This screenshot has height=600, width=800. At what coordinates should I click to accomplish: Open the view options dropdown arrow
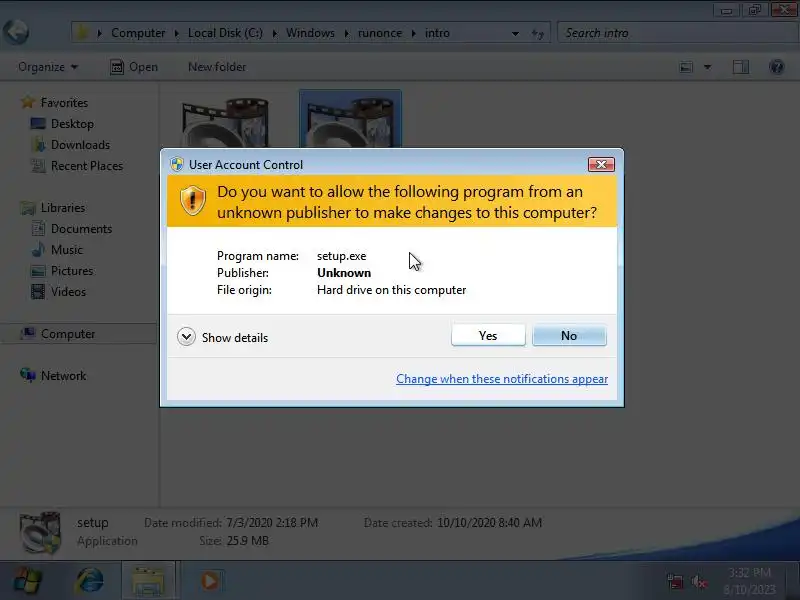[708, 67]
